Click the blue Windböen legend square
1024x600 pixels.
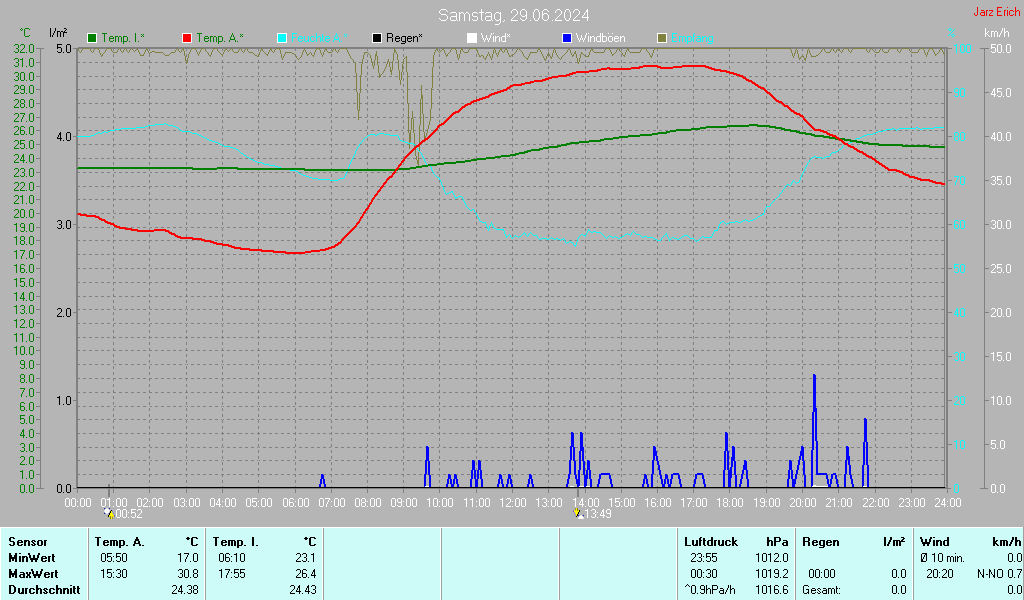[x=567, y=38]
